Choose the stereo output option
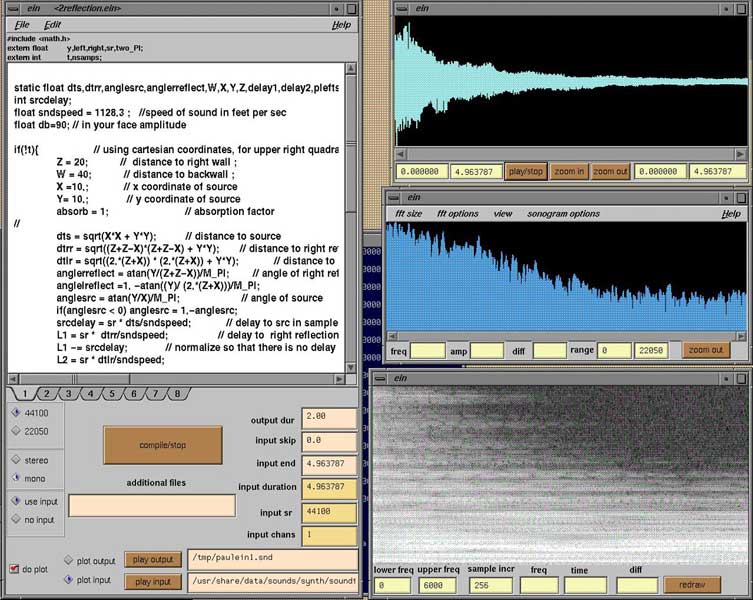This screenshot has width=753, height=600. click(x=14, y=459)
